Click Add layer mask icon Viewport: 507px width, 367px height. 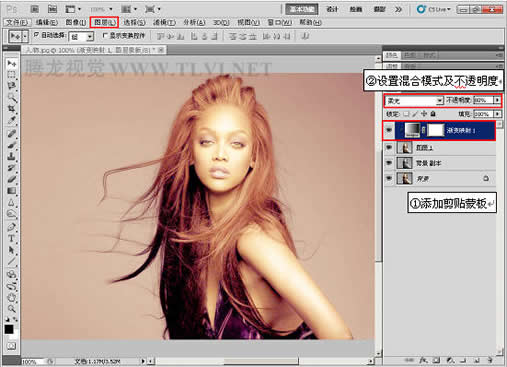tap(436, 360)
